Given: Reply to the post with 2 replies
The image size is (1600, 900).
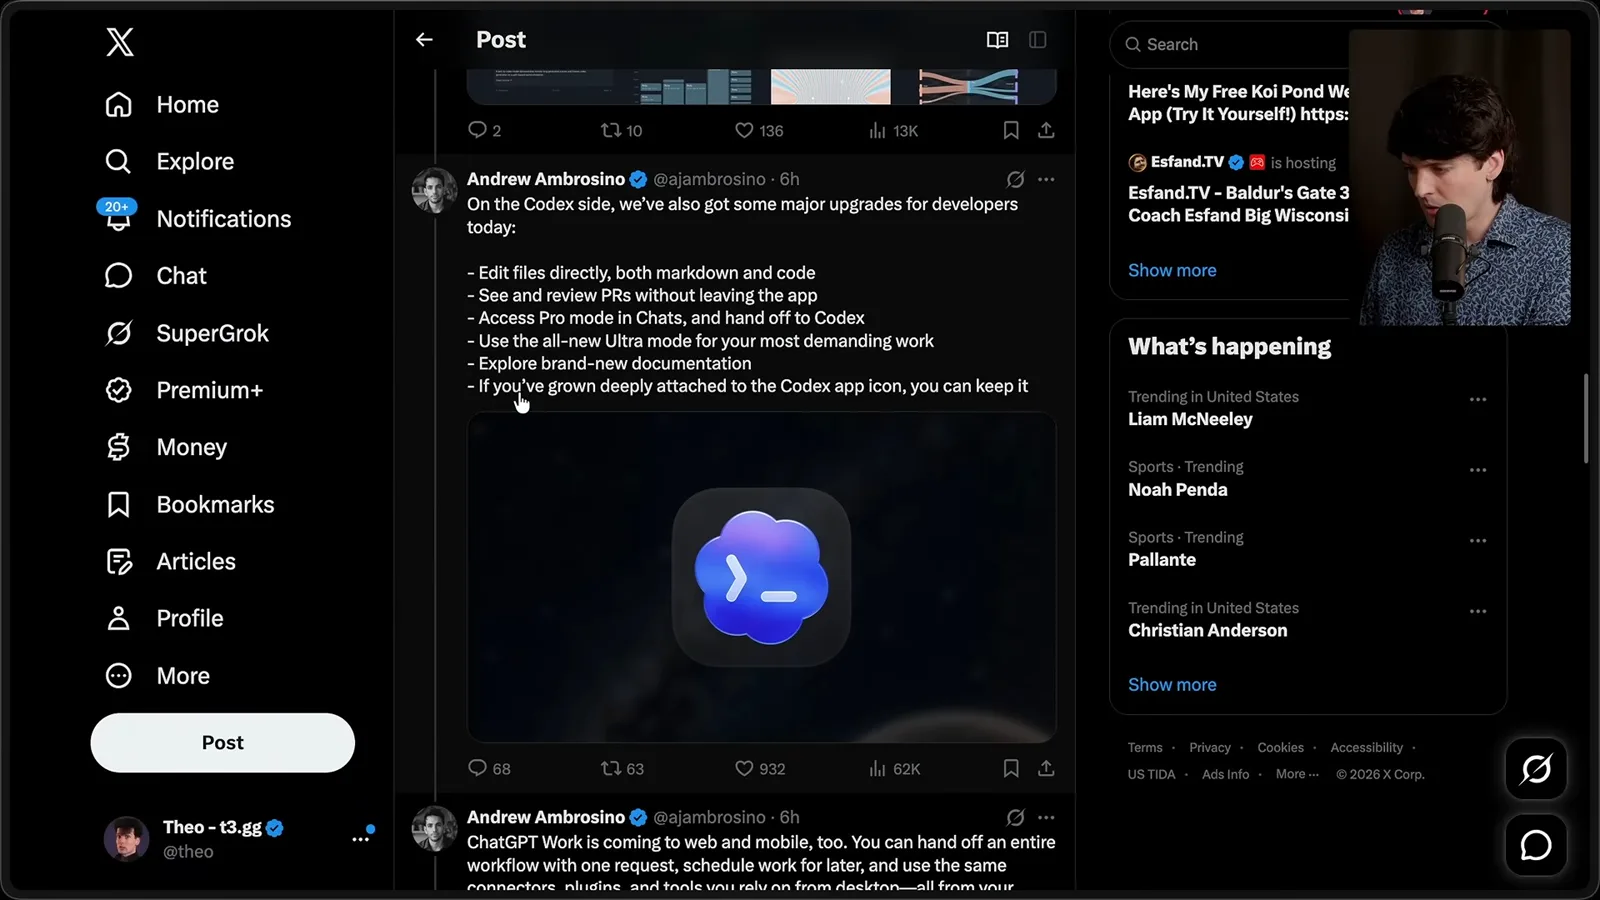Looking at the screenshot, I should point(484,130).
